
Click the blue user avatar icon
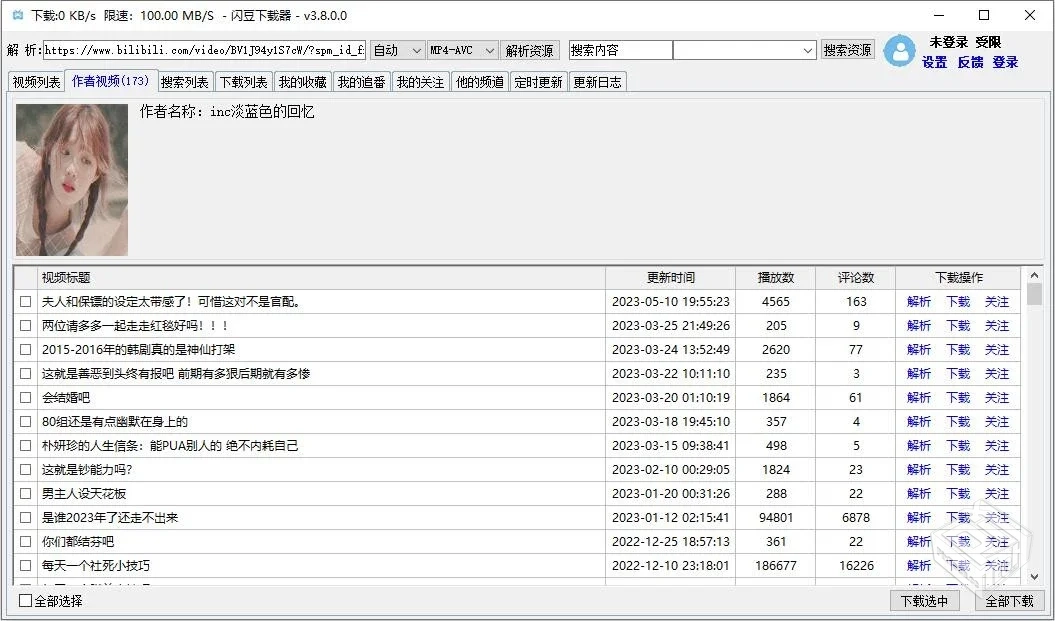click(x=899, y=53)
